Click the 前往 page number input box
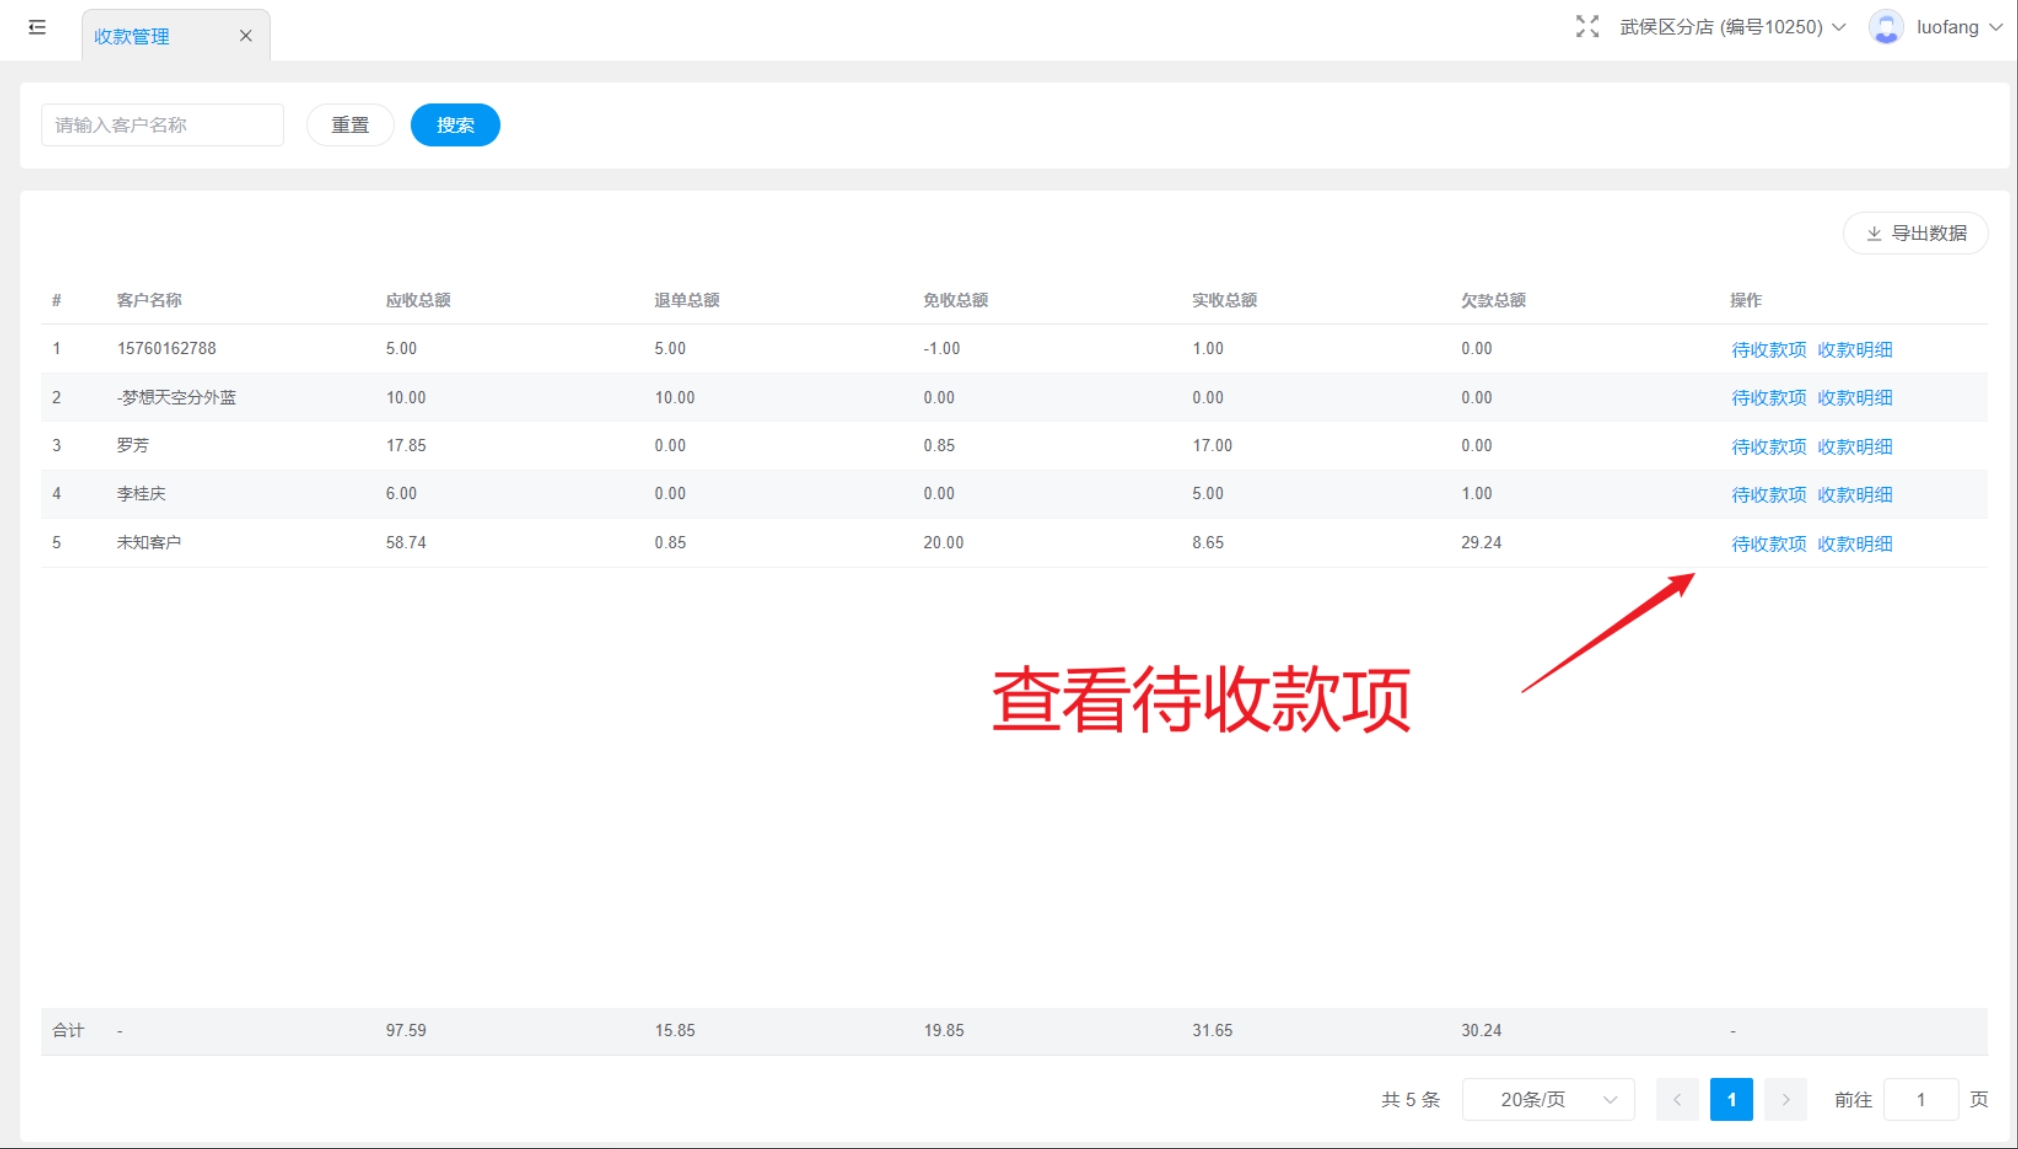The image size is (2018, 1149). 1920,1099
